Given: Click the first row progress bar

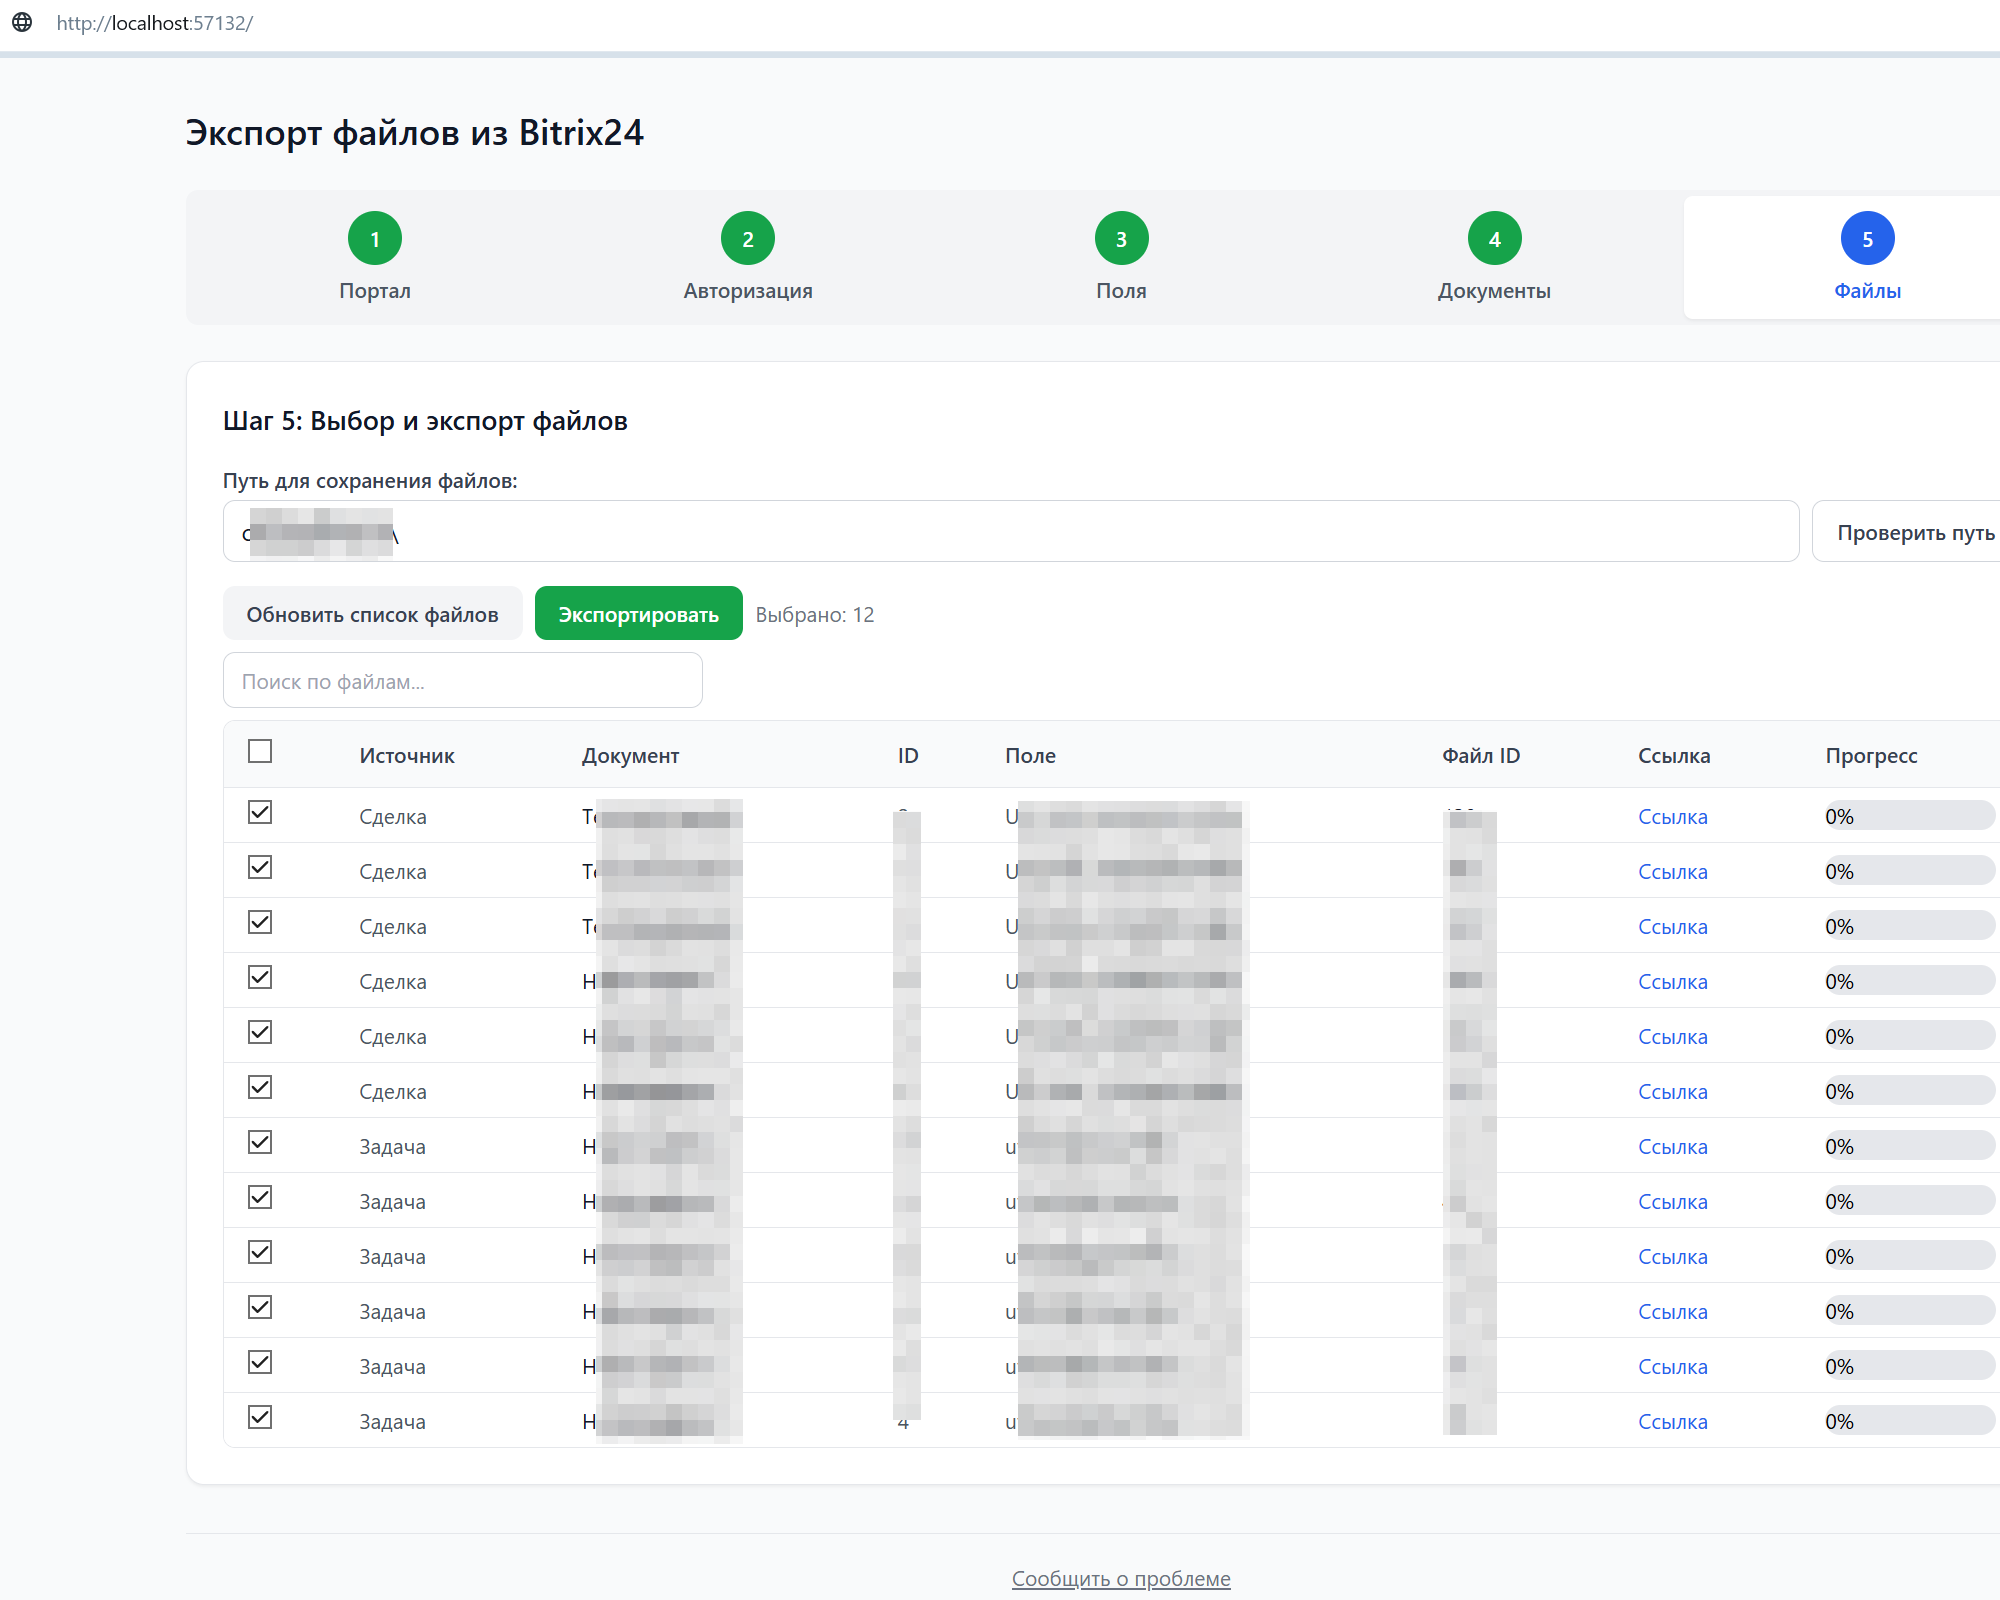Looking at the screenshot, I should (x=1908, y=816).
